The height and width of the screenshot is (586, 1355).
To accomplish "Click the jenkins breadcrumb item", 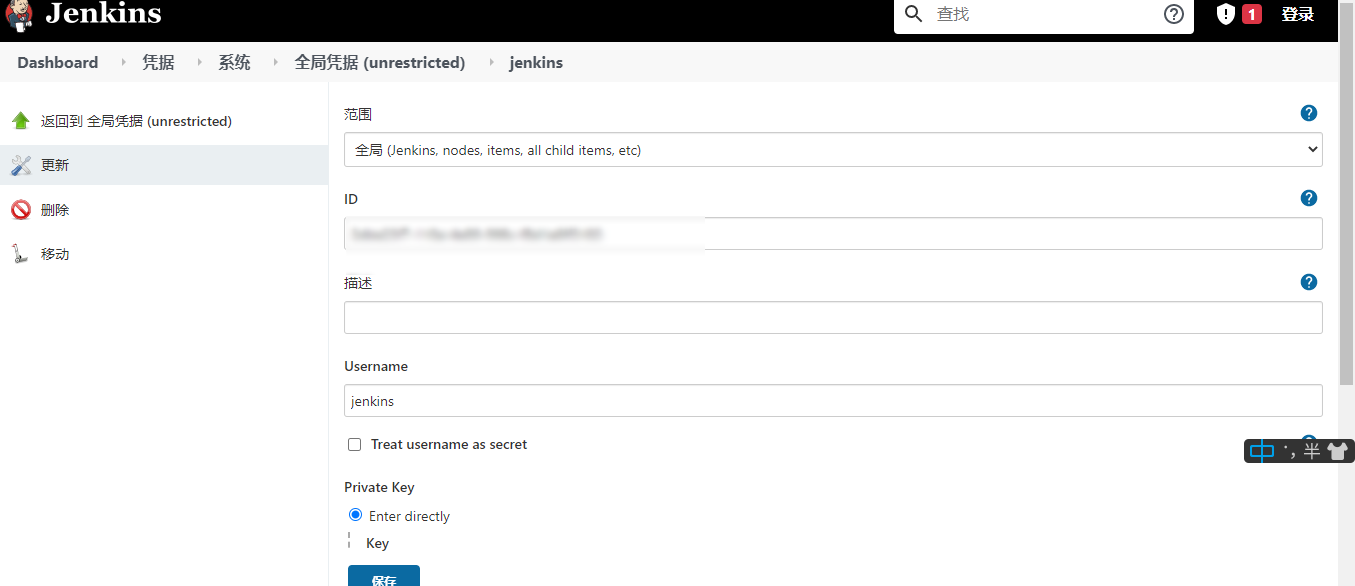I will [x=536, y=62].
